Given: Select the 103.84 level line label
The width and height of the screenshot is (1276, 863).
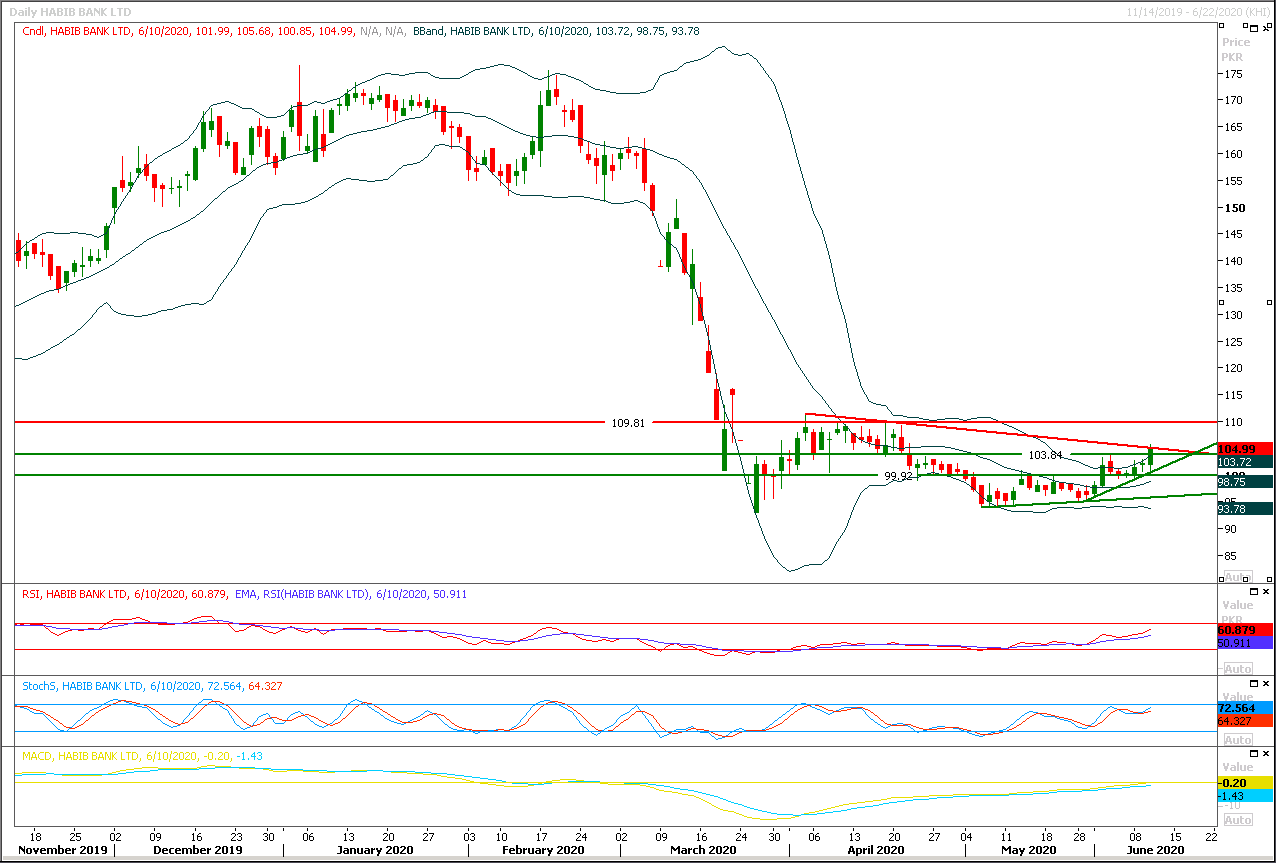Looking at the screenshot, I should pyautogui.click(x=1044, y=455).
